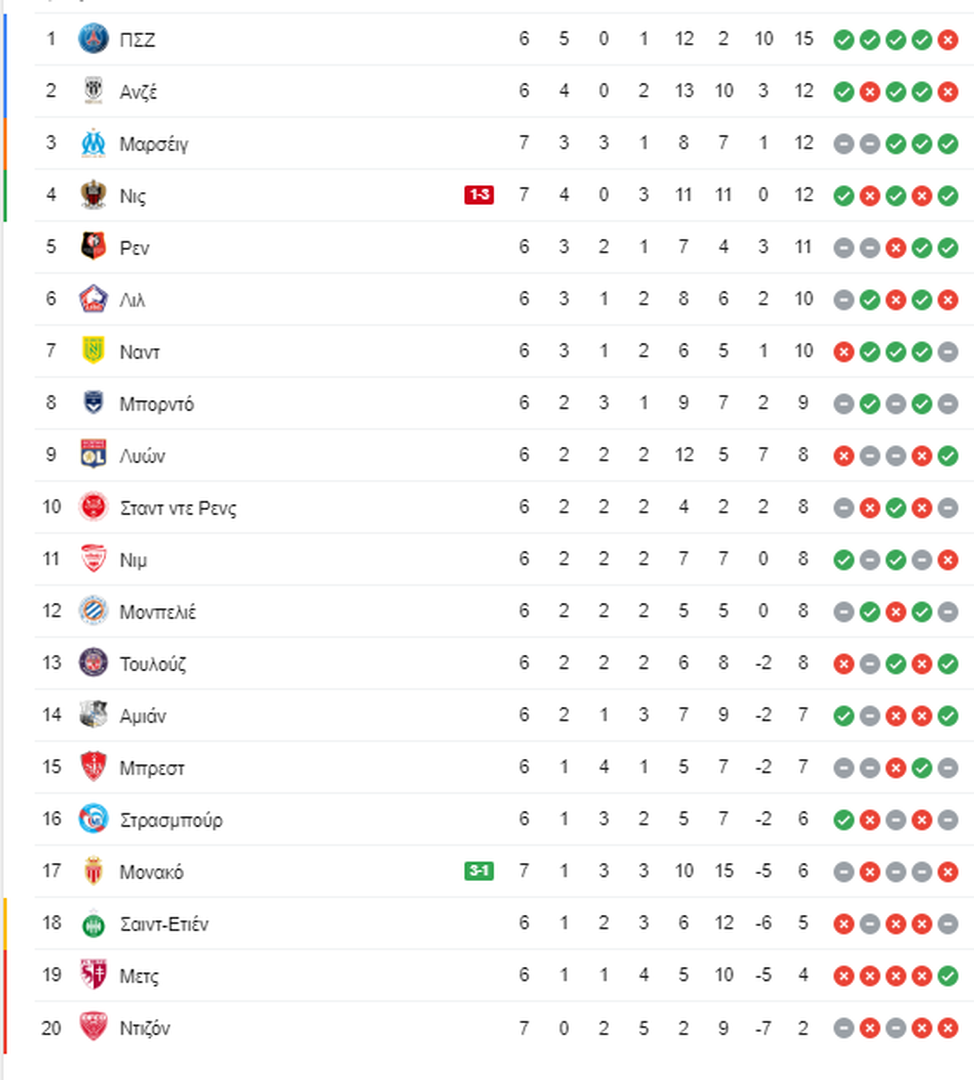Click the Σαιντ-Ετιέν green logo
This screenshot has height=1080, width=974.
click(x=93, y=924)
